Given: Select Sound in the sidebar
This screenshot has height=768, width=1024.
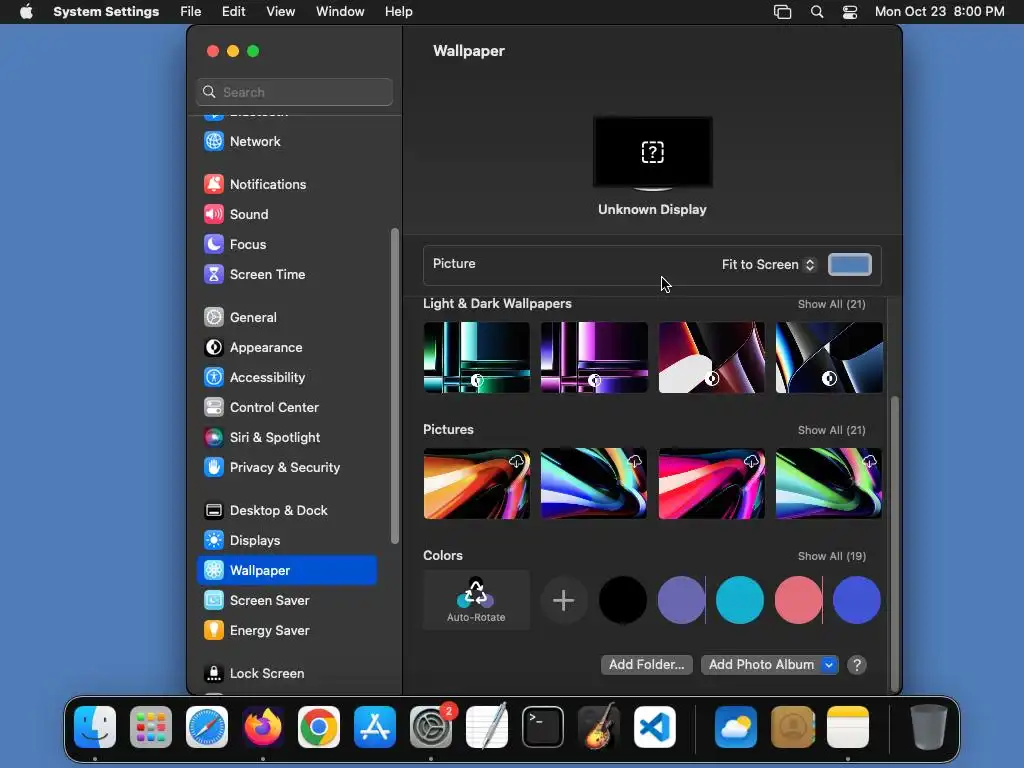Looking at the screenshot, I should (287, 214).
